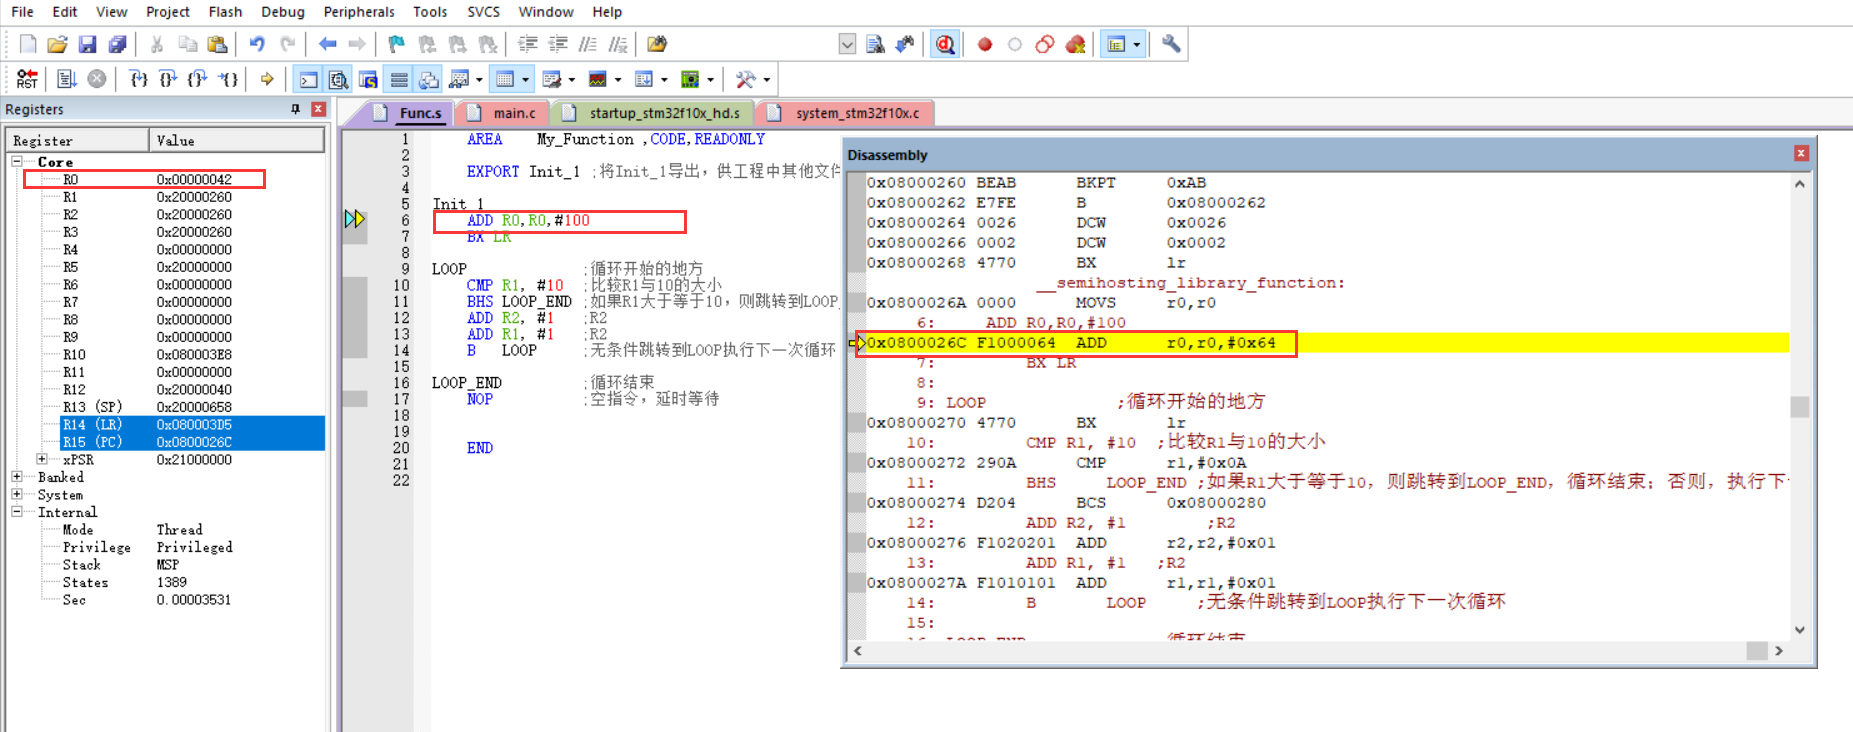Collapse the Core register group
The width and height of the screenshot is (1853, 732).
17,161
